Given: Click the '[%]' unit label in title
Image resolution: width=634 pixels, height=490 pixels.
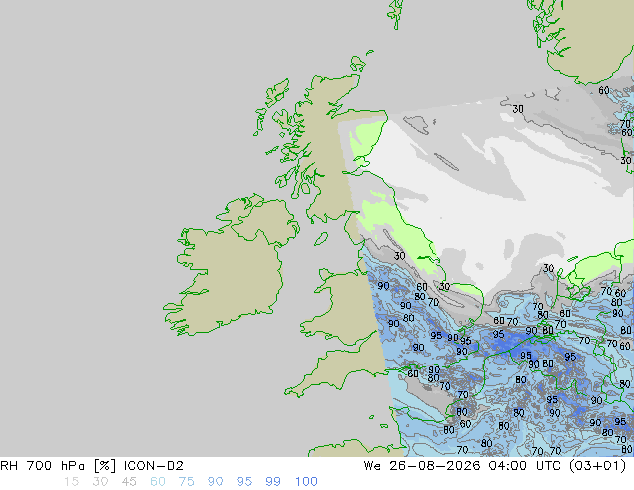Looking at the screenshot, I should (104, 466).
